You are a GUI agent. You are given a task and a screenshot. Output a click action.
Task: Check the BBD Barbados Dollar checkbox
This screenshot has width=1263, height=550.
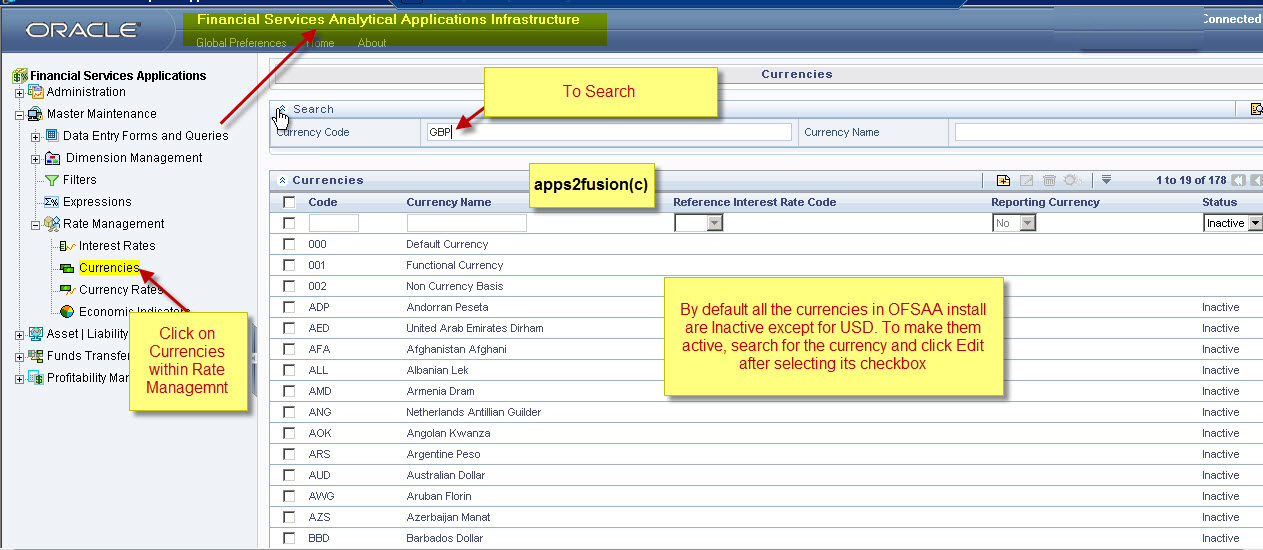tap(289, 538)
